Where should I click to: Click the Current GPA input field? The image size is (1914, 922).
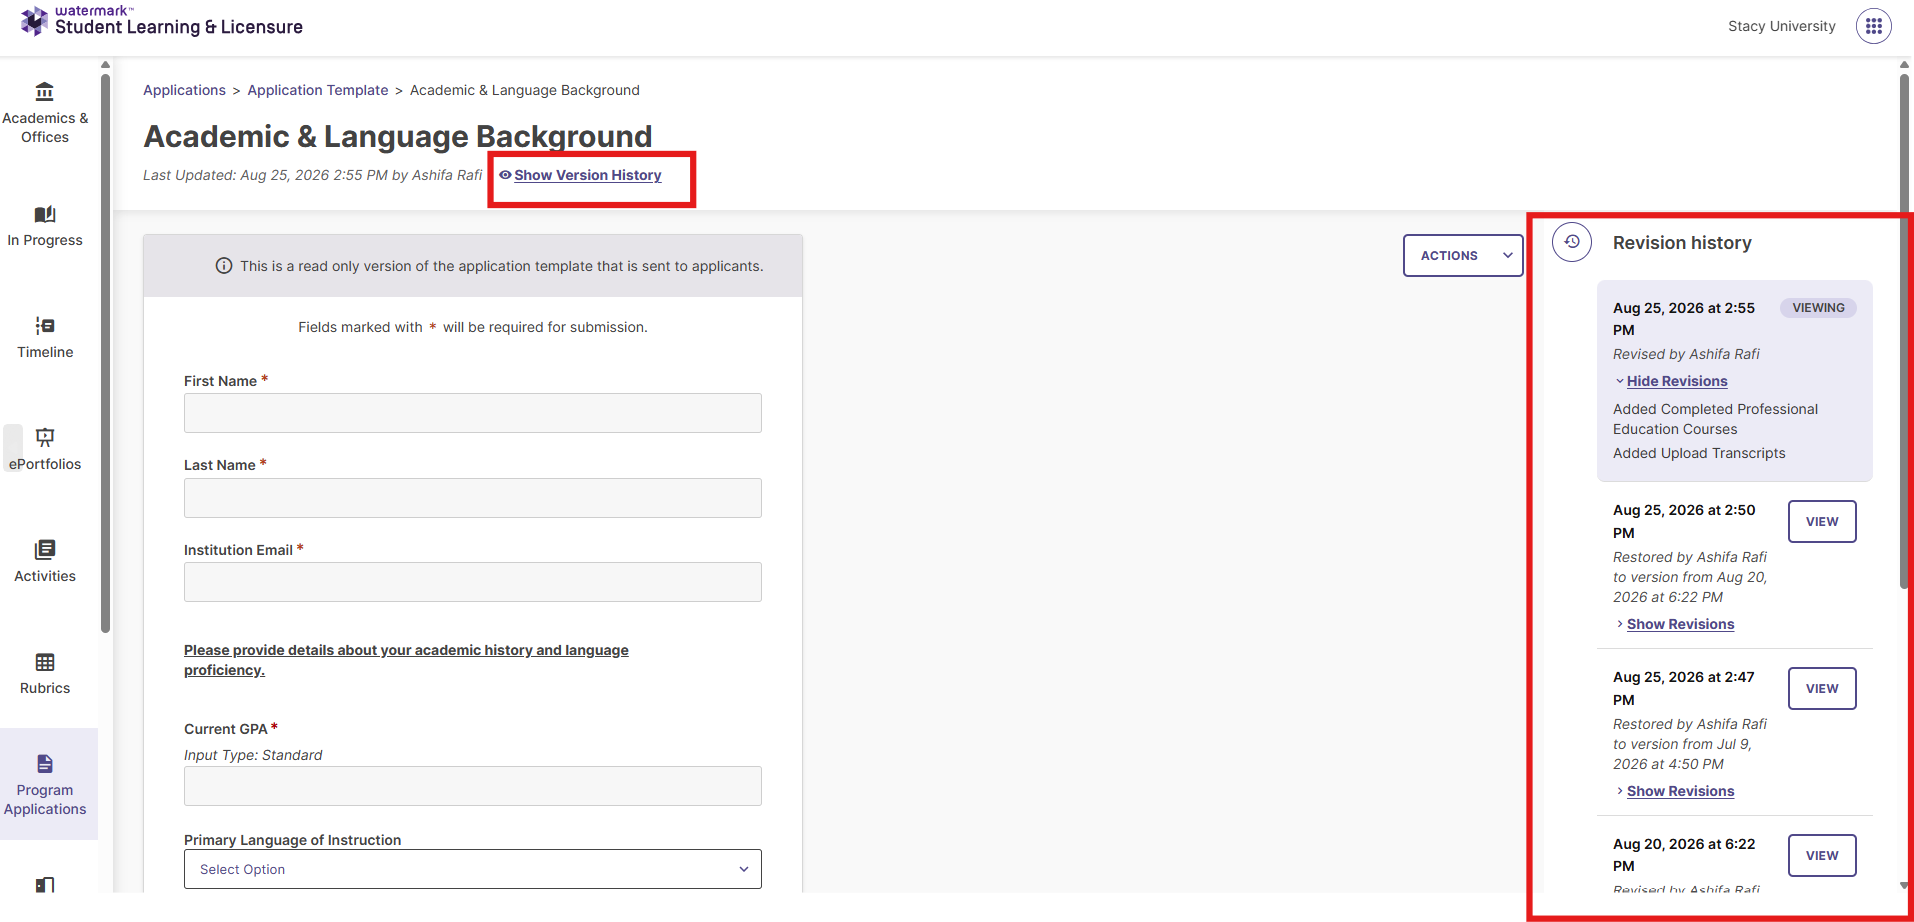473,786
